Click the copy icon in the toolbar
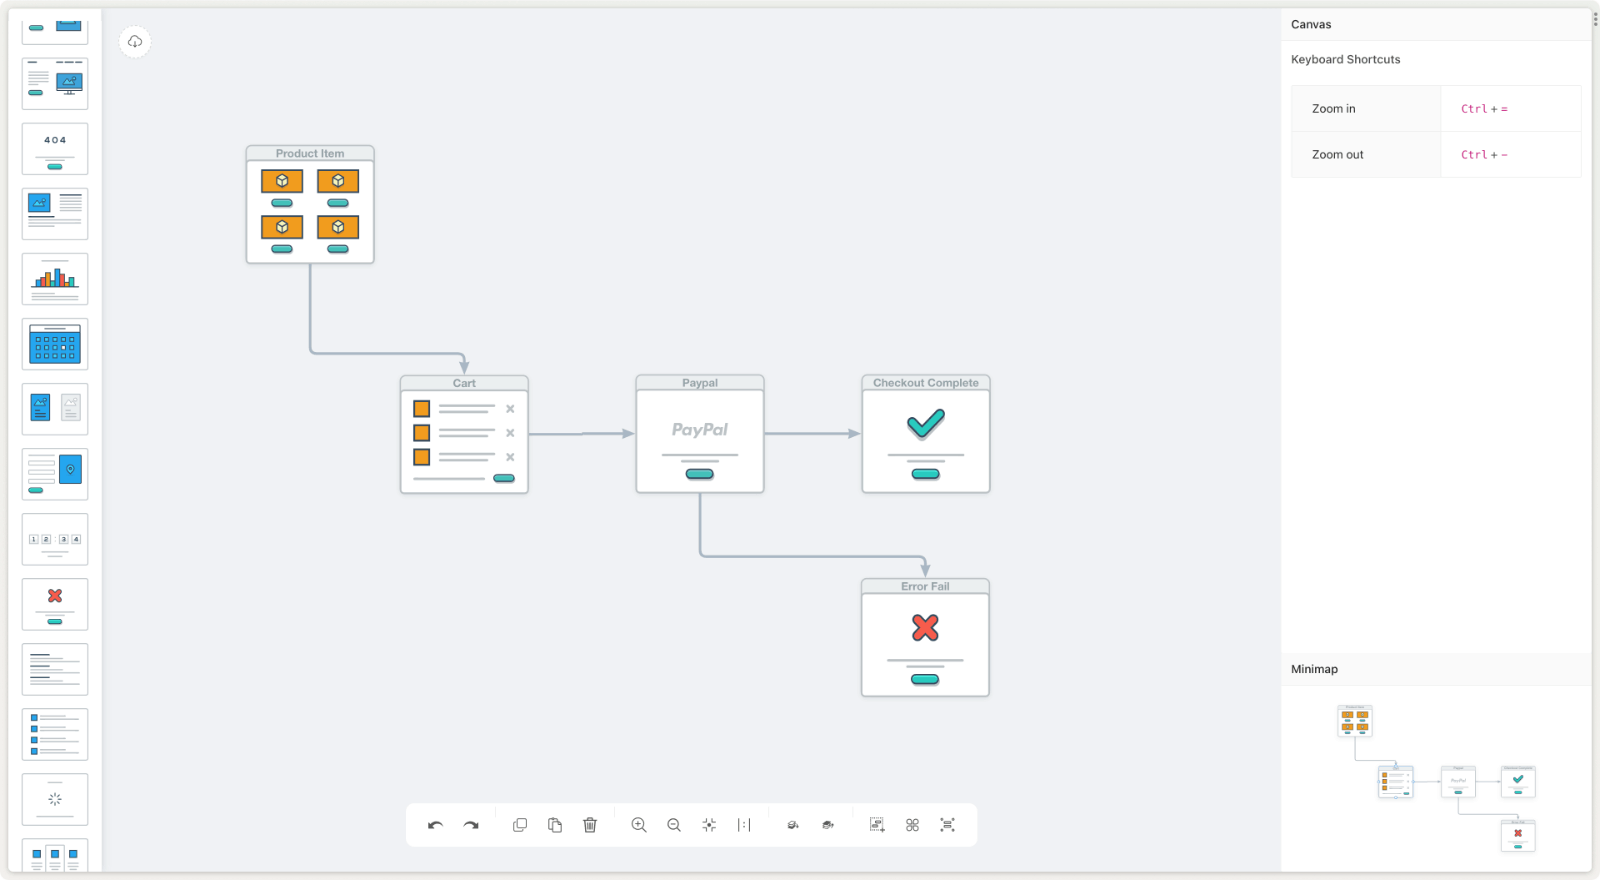Image resolution: width=1600 pixels, height=880 pixels. click(520, 825)
